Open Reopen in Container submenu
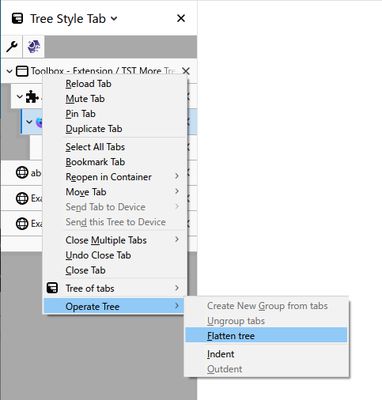382x400 pixels. [x=115, y=177]
